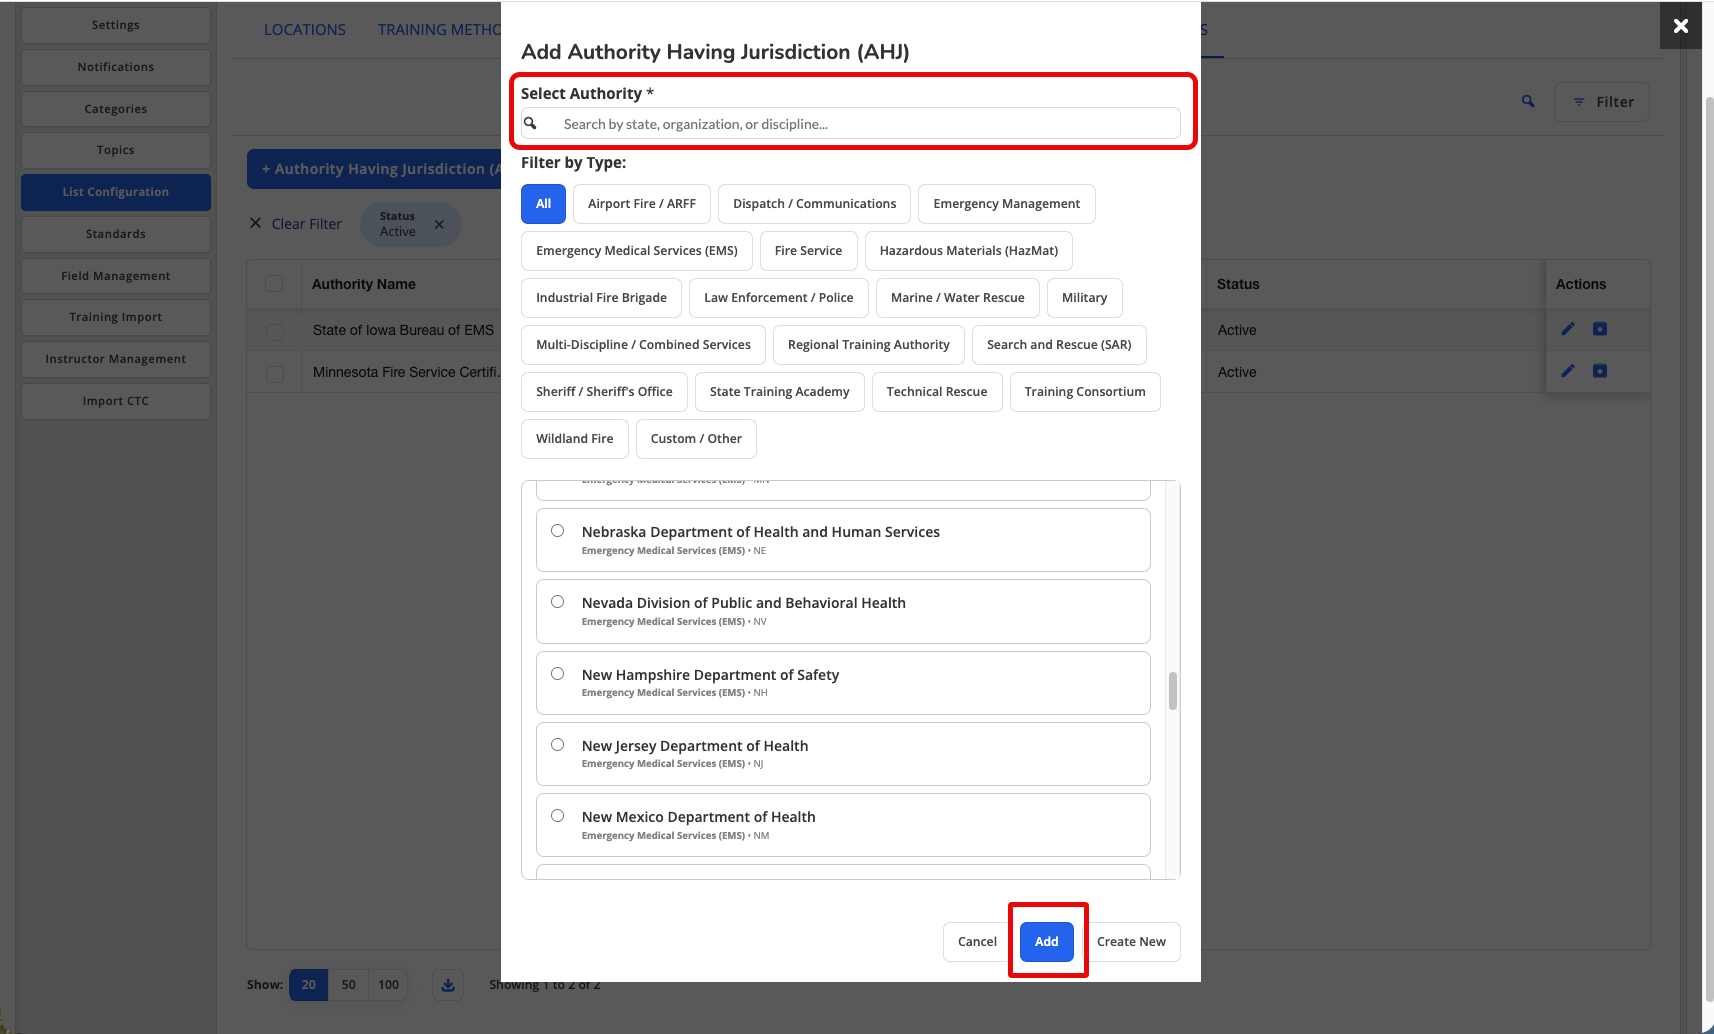The image size is (1714, 1034).
Task: Select New Hampshire Department of Safety radio
Action: pos(557,674)
